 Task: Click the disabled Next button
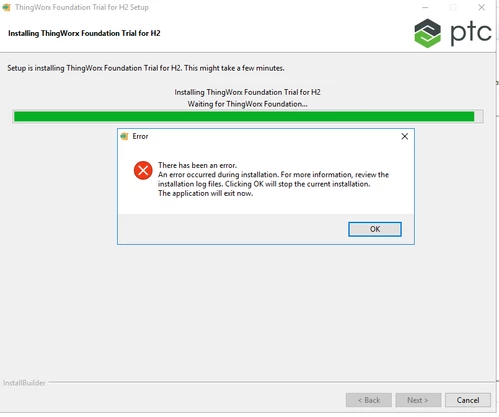[x=418, y=400]
